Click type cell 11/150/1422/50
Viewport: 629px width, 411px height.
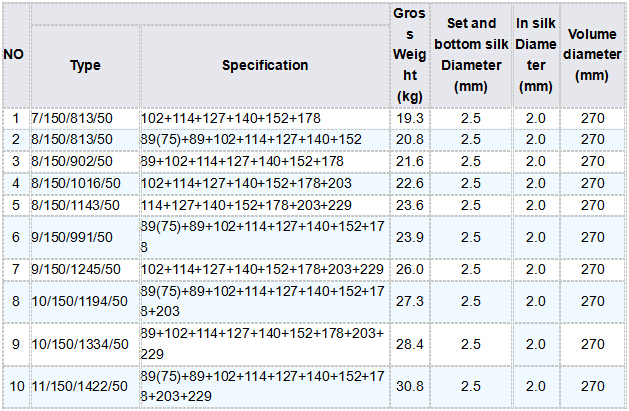[80, 386]
